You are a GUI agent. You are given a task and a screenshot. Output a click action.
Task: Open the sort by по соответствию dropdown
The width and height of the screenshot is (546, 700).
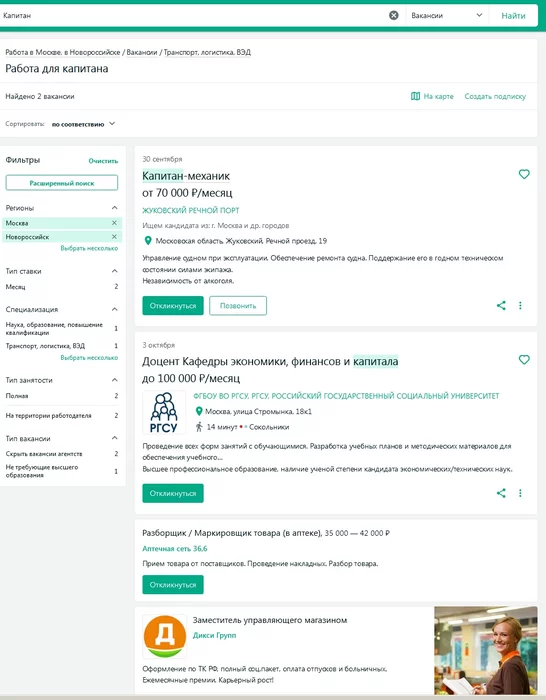tap(83, 124)
